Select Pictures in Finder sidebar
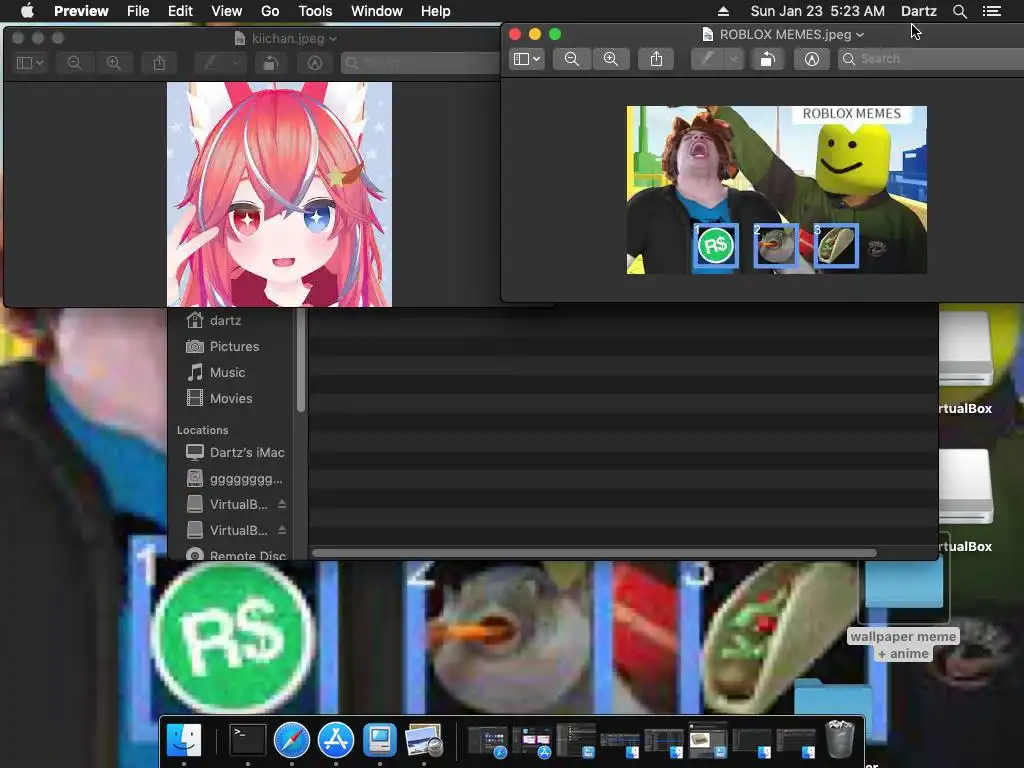 (x=234, y=347)
